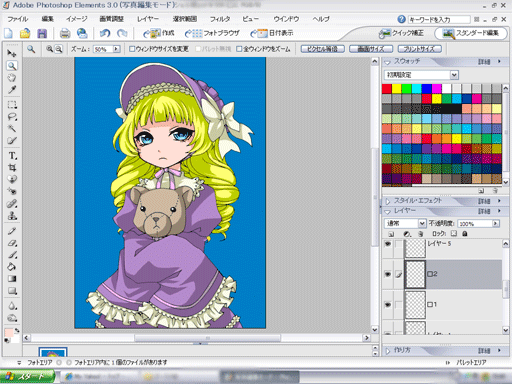
Task: Collapse the スウォッチ palette
Action: pyautogui.click(x=387, y=62)
